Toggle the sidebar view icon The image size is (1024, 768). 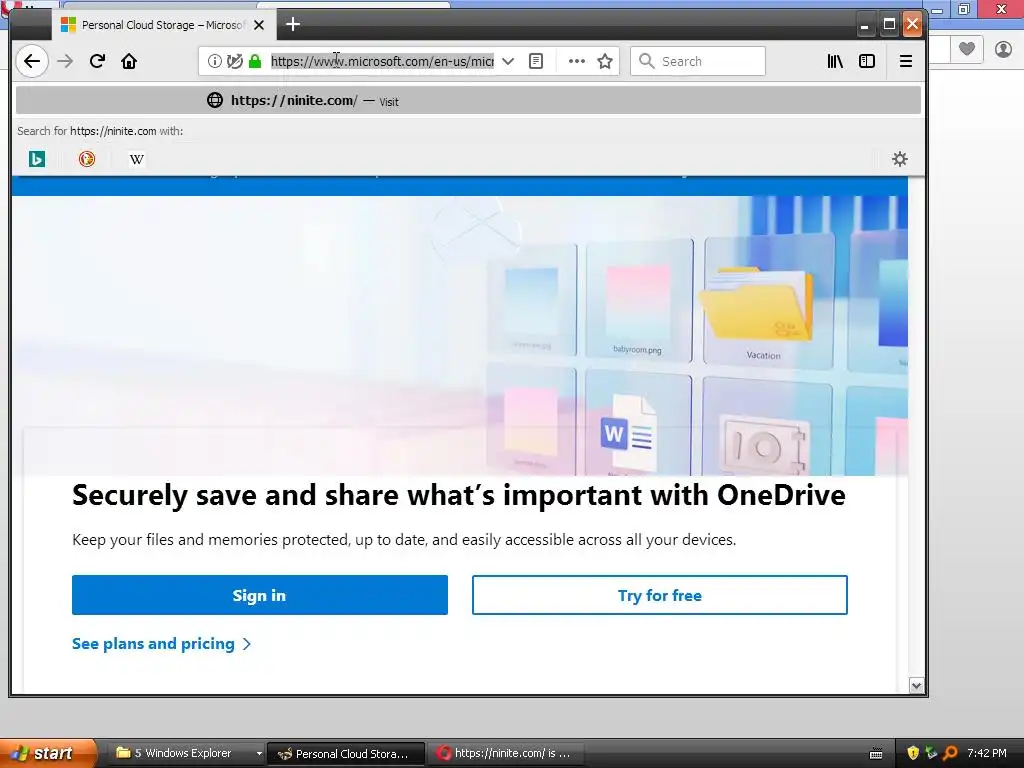(867, 61)
